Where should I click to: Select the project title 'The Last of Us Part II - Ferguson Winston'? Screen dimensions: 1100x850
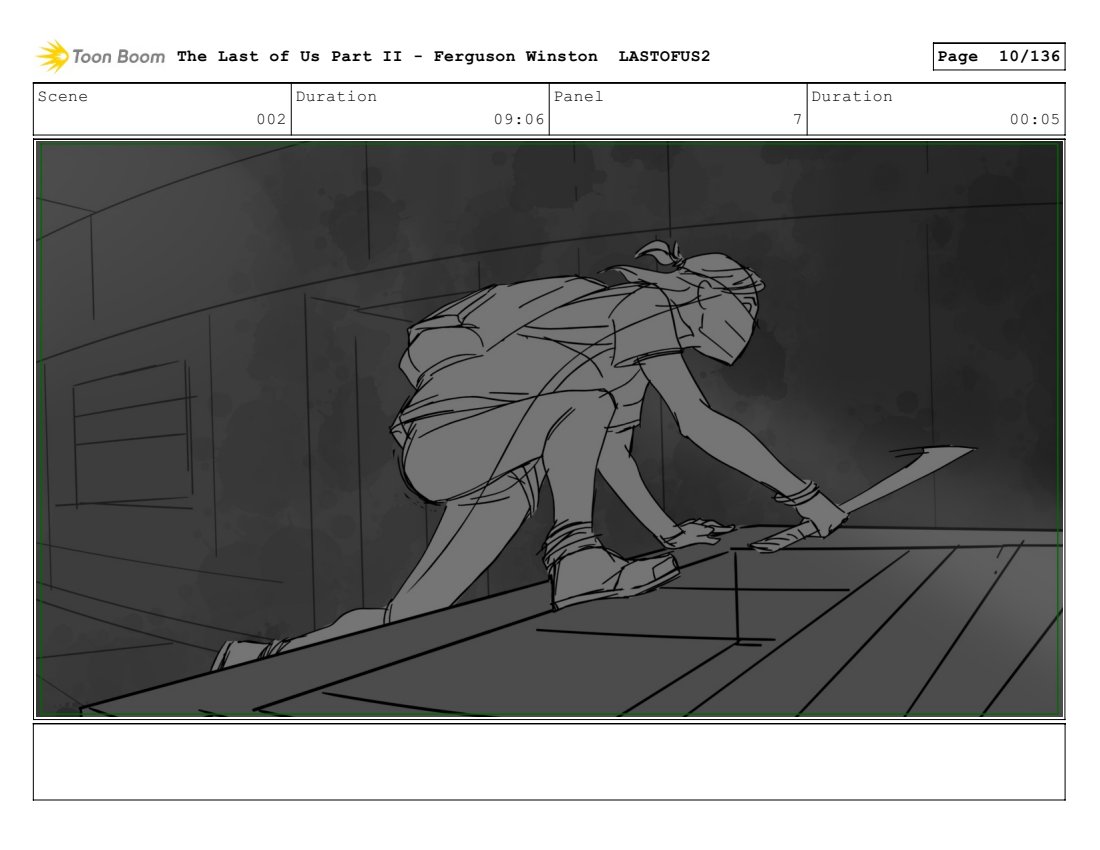click(x=387, y=56)
